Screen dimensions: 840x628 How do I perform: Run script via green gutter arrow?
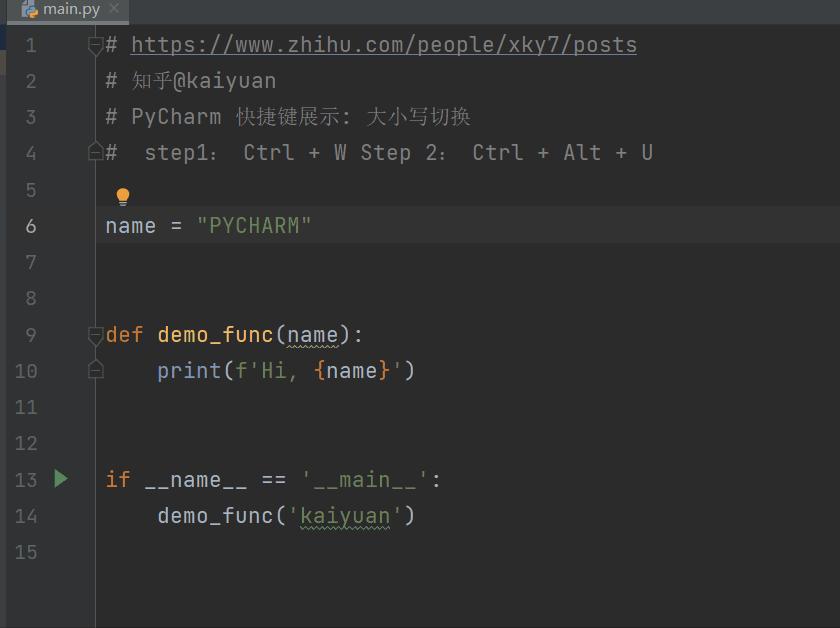(61, 479)
